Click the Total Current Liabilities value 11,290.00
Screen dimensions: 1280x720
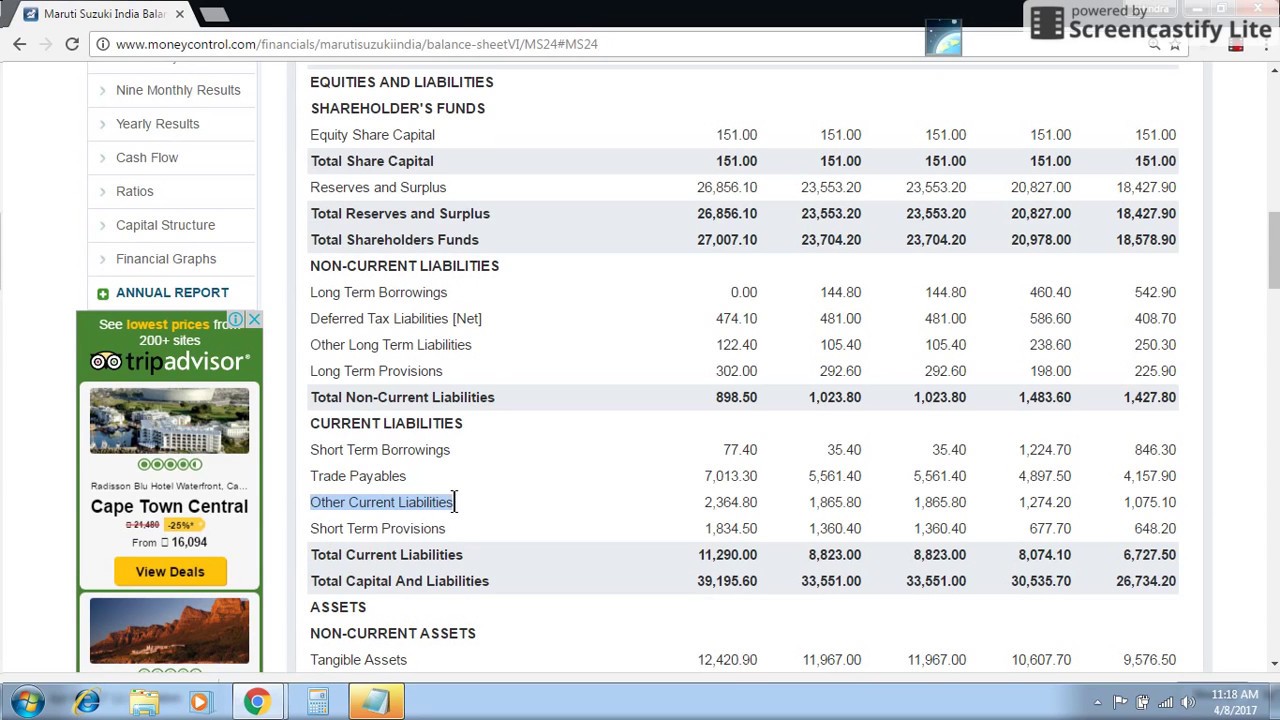(727, 555)
